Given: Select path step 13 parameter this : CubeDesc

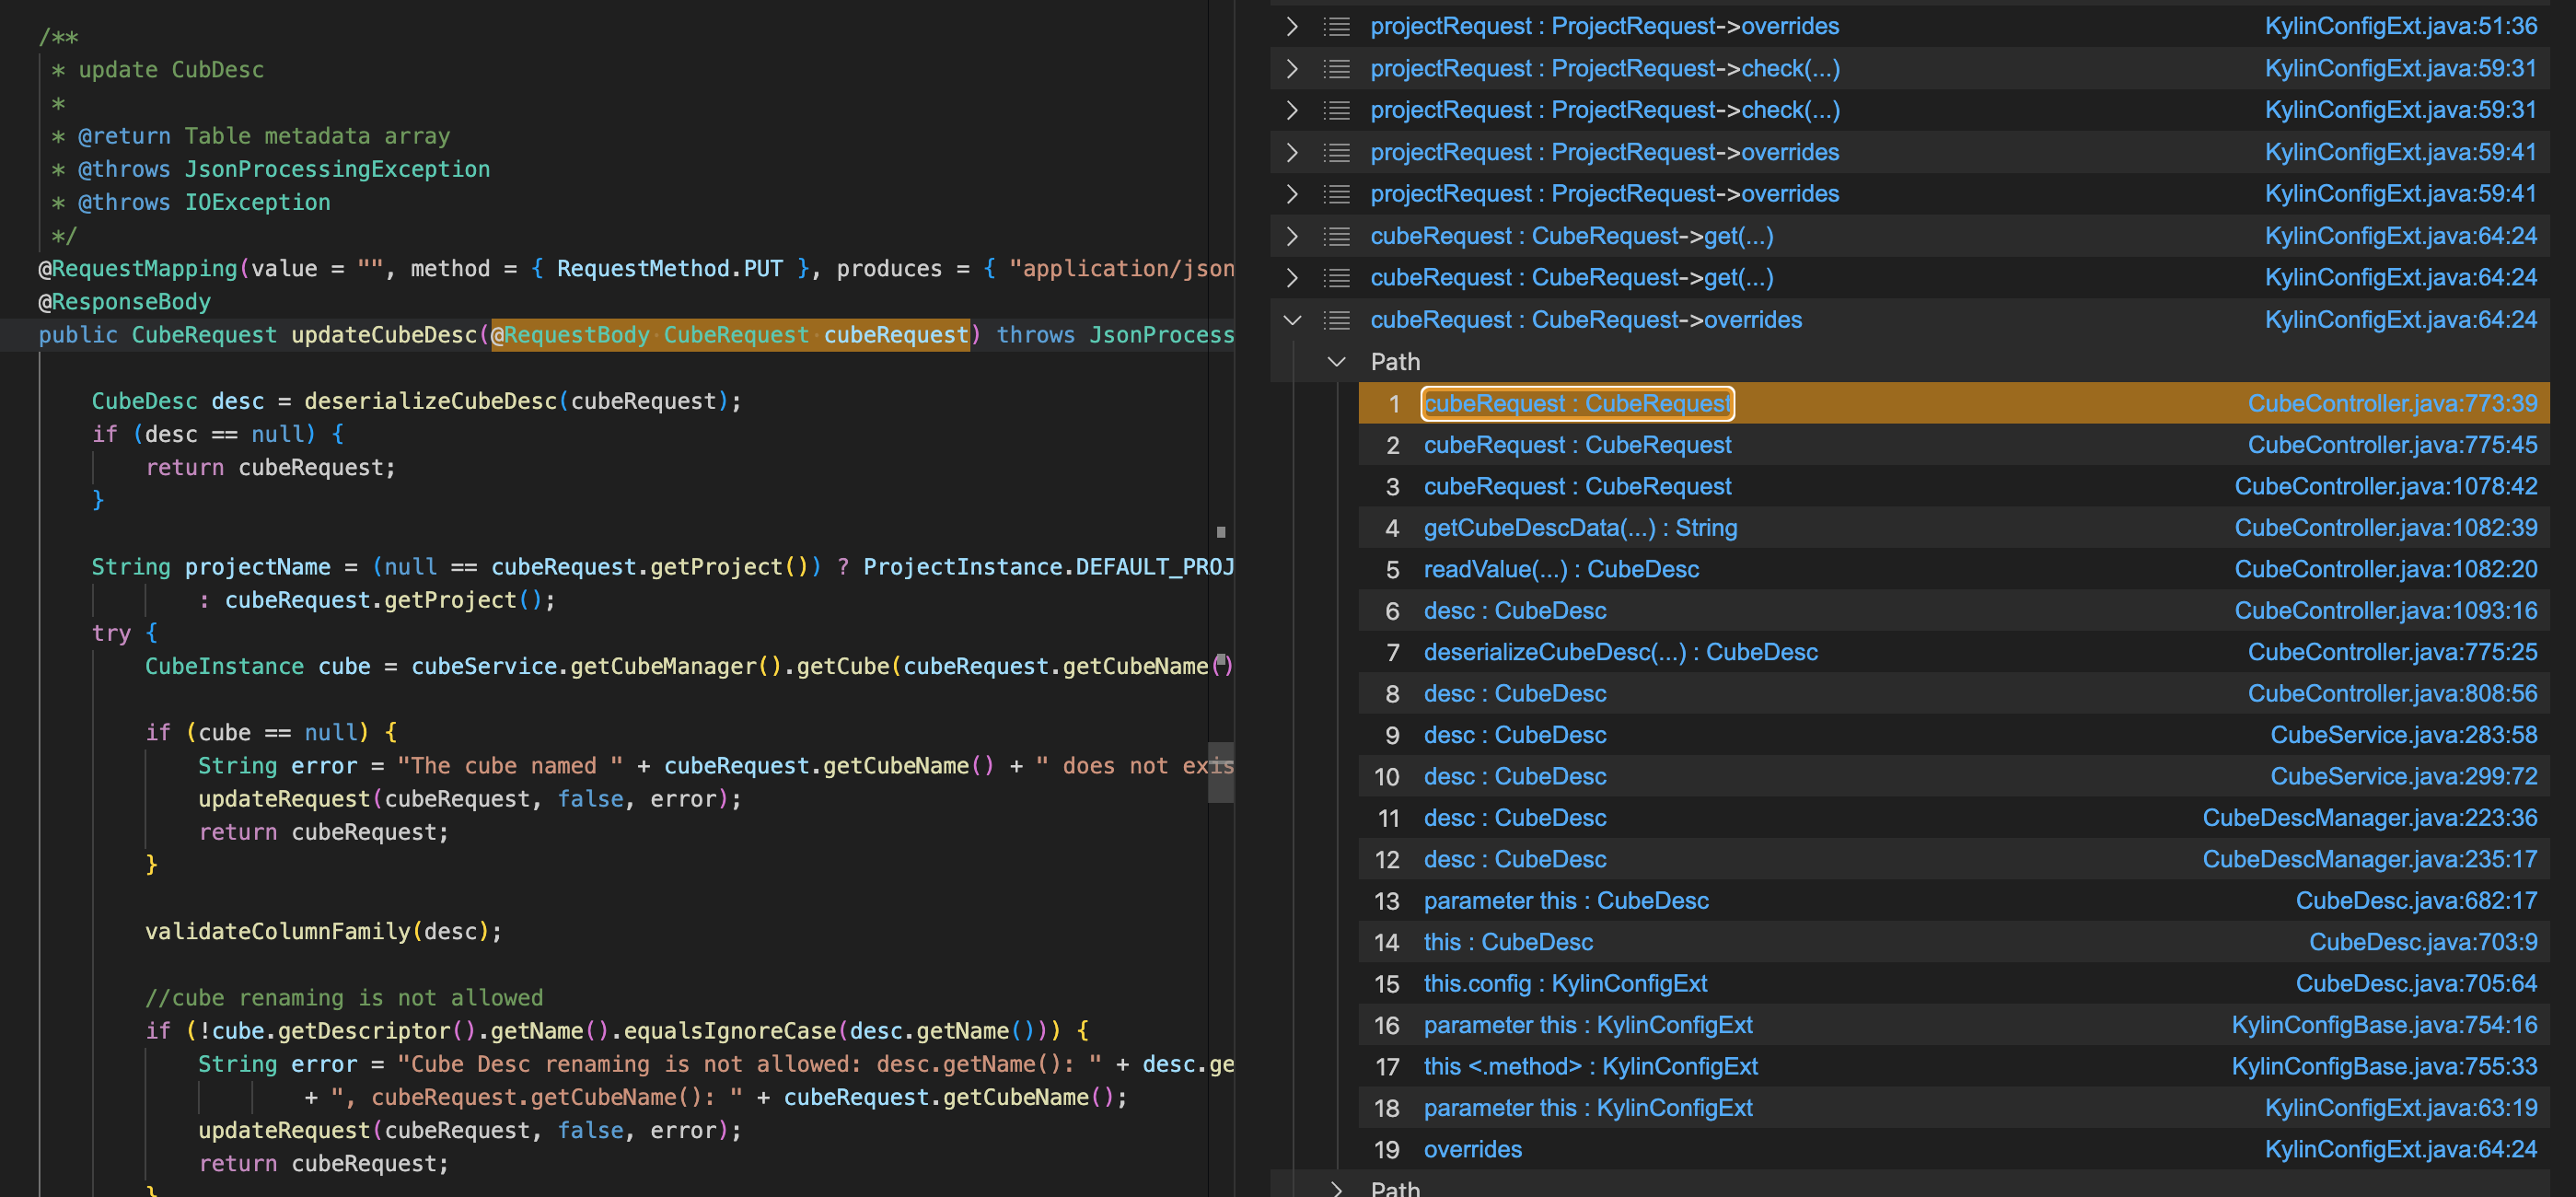Looking at the screenshot, I should click(1566, 901).
